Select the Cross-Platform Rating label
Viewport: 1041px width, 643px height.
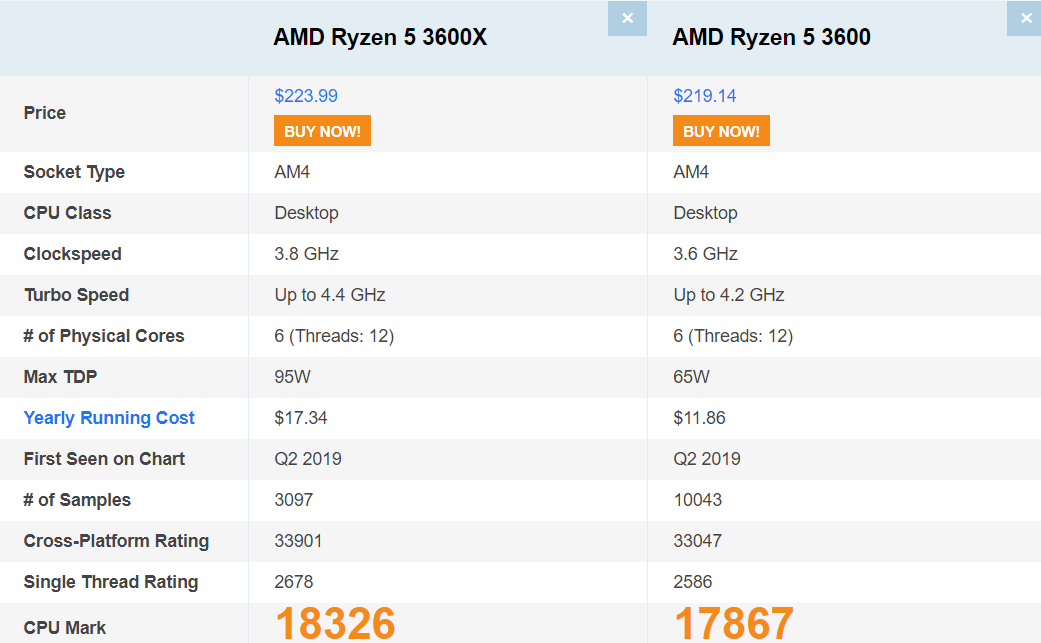coord(116,541)
